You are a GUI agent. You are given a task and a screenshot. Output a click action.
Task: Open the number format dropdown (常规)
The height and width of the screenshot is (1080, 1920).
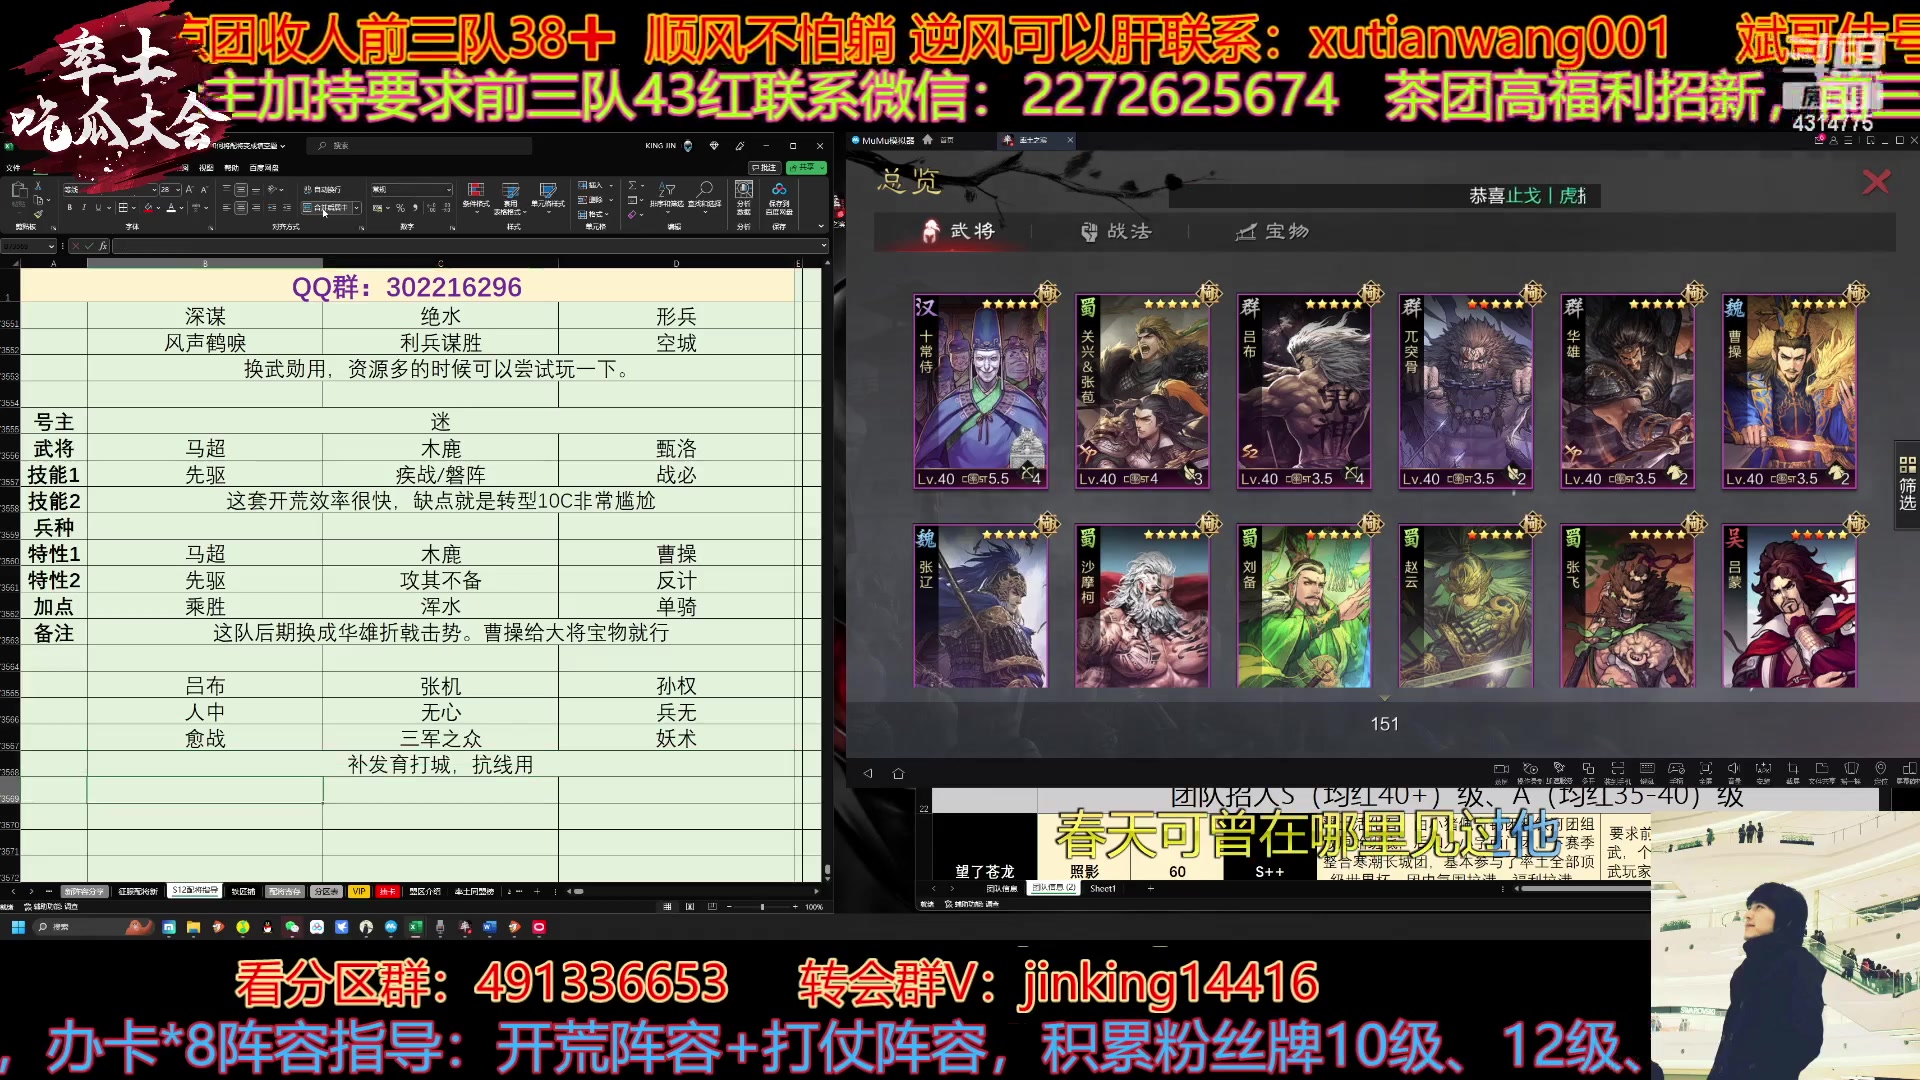449,189
